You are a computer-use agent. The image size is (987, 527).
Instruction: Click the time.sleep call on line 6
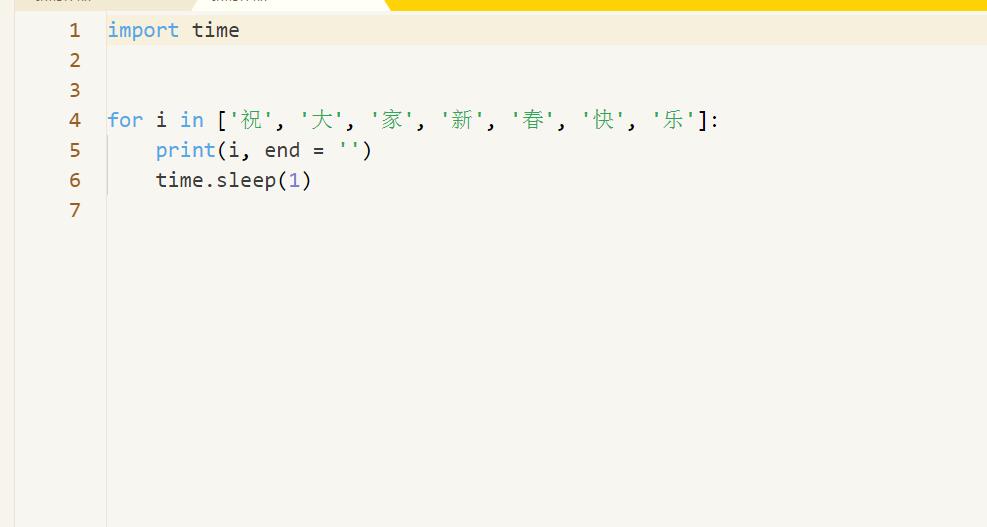pyautogui.click(x=234, y=181)
